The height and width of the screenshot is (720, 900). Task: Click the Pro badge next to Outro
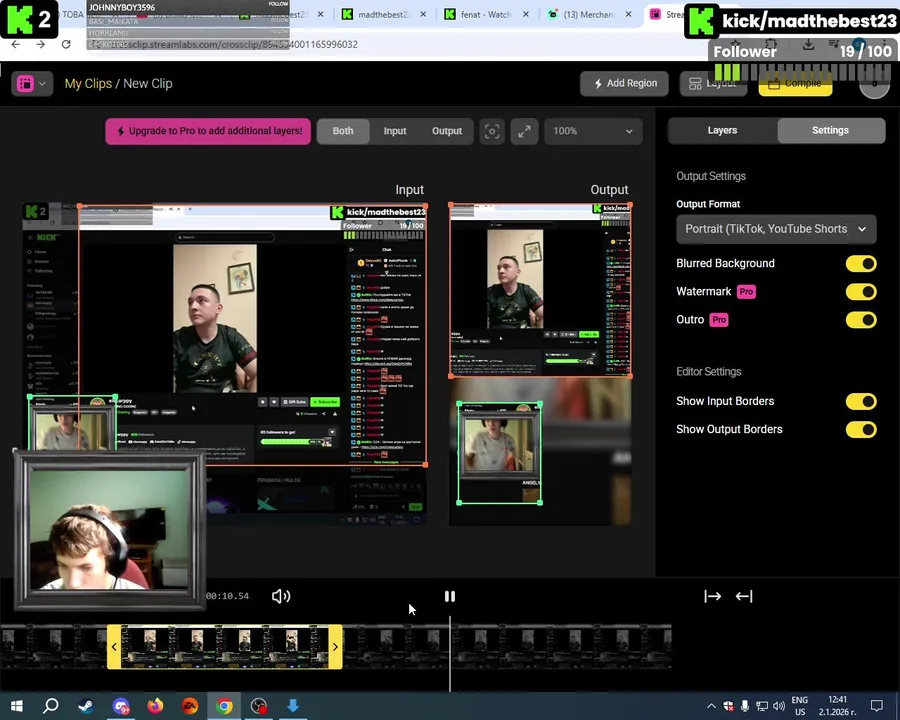pos(719,320)
